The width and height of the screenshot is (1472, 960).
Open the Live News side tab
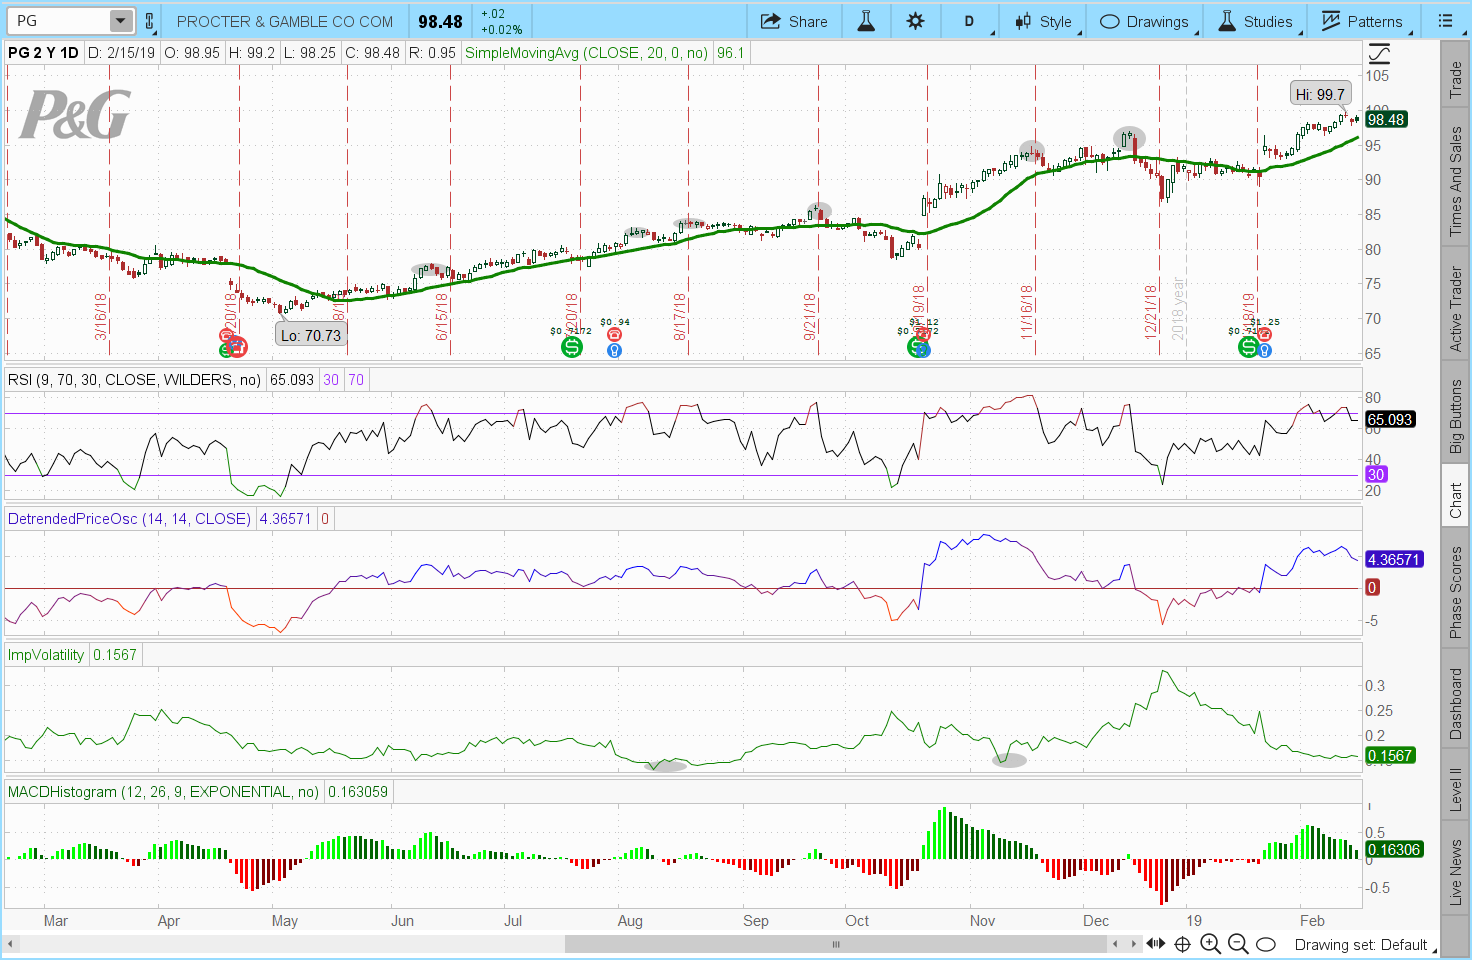(1456, 872)
